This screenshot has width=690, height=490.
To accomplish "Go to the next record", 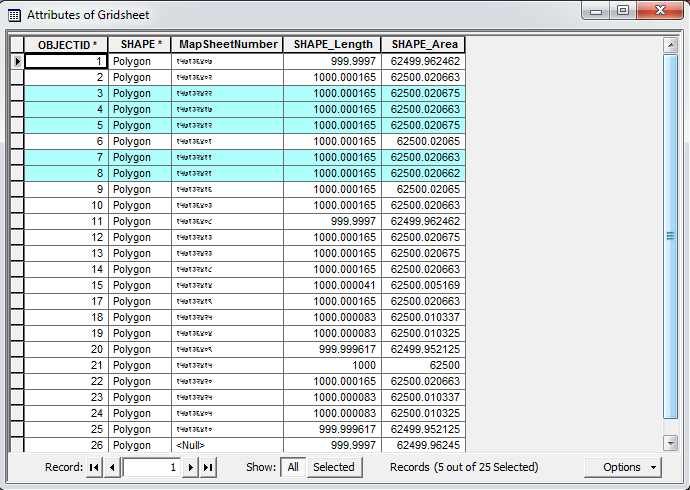I will [x=190, y=467].
